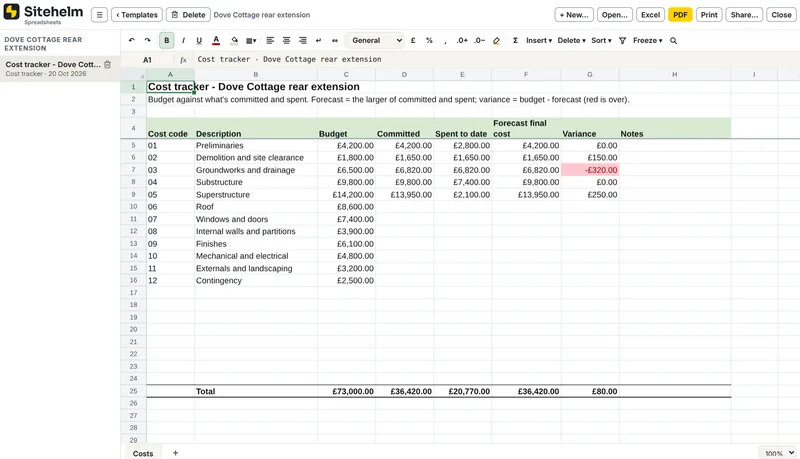This screenshot has width=800, height=459.
Task: Click the Open... button
Action: pyautogui.click(x=615, y=15)
